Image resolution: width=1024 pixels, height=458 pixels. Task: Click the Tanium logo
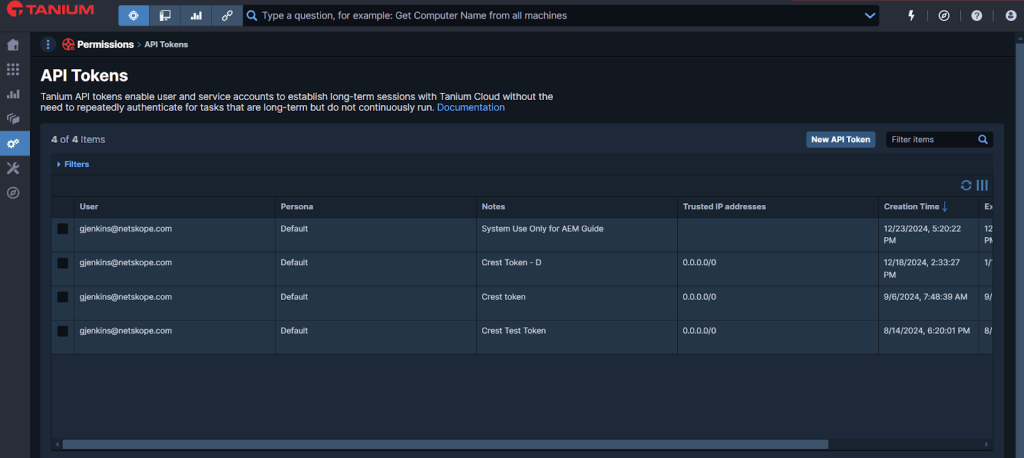[50, 10]
